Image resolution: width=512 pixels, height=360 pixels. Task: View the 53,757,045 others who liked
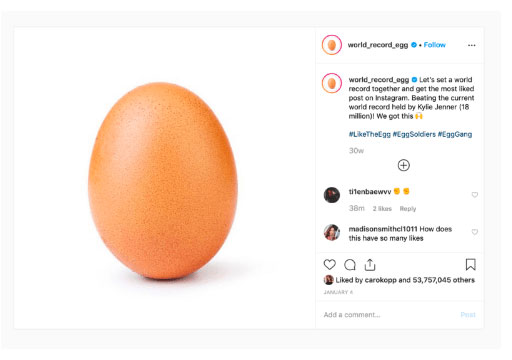[443, 280]
